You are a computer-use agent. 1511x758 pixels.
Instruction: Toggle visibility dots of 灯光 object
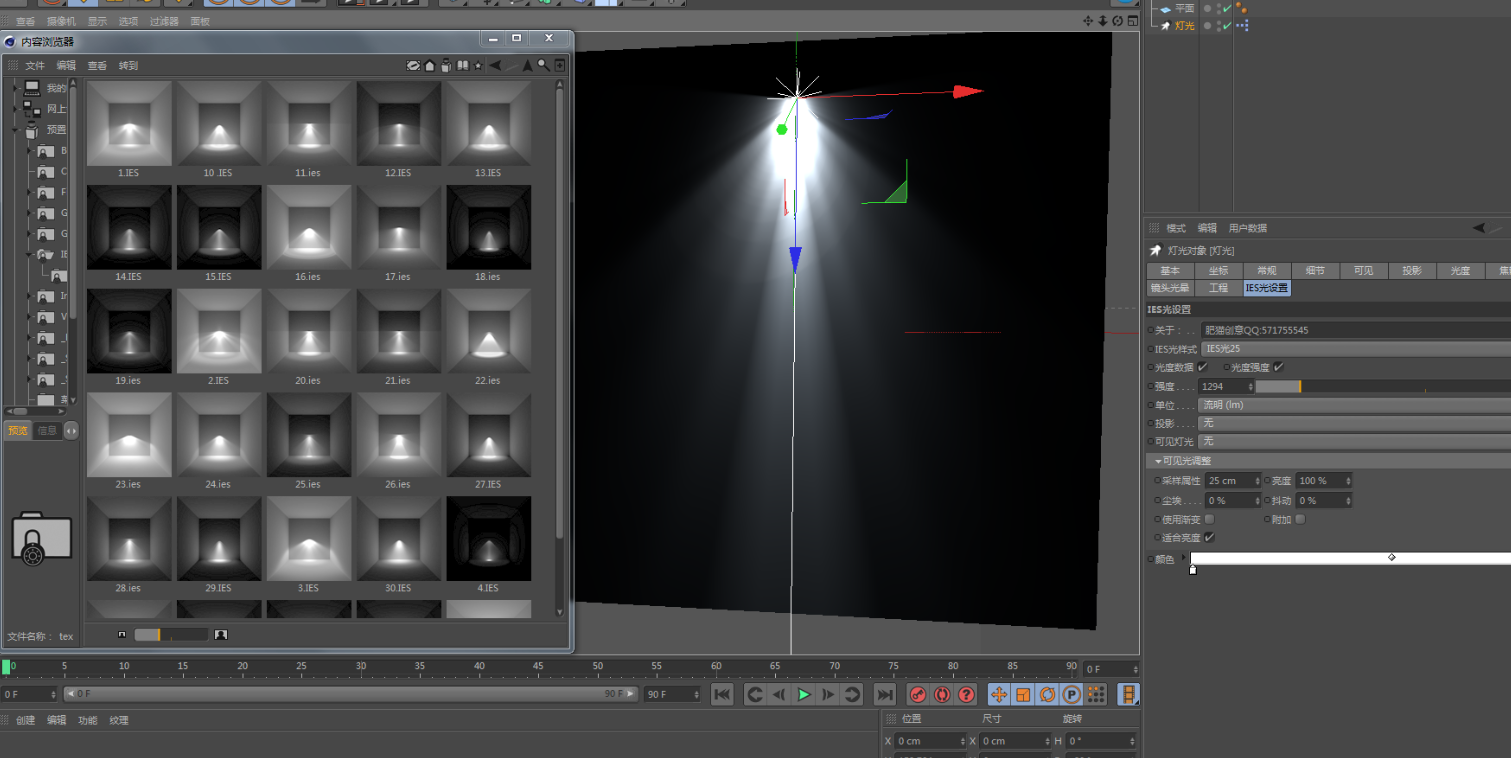(x=1219, y=25)
